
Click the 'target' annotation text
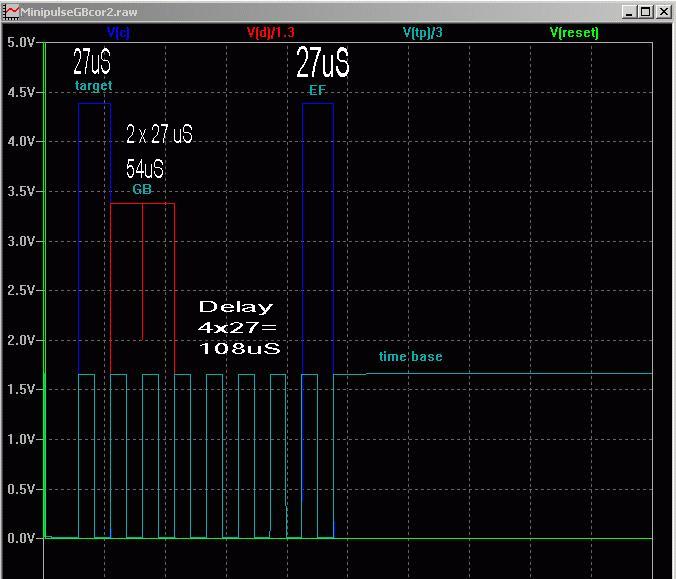94,86
